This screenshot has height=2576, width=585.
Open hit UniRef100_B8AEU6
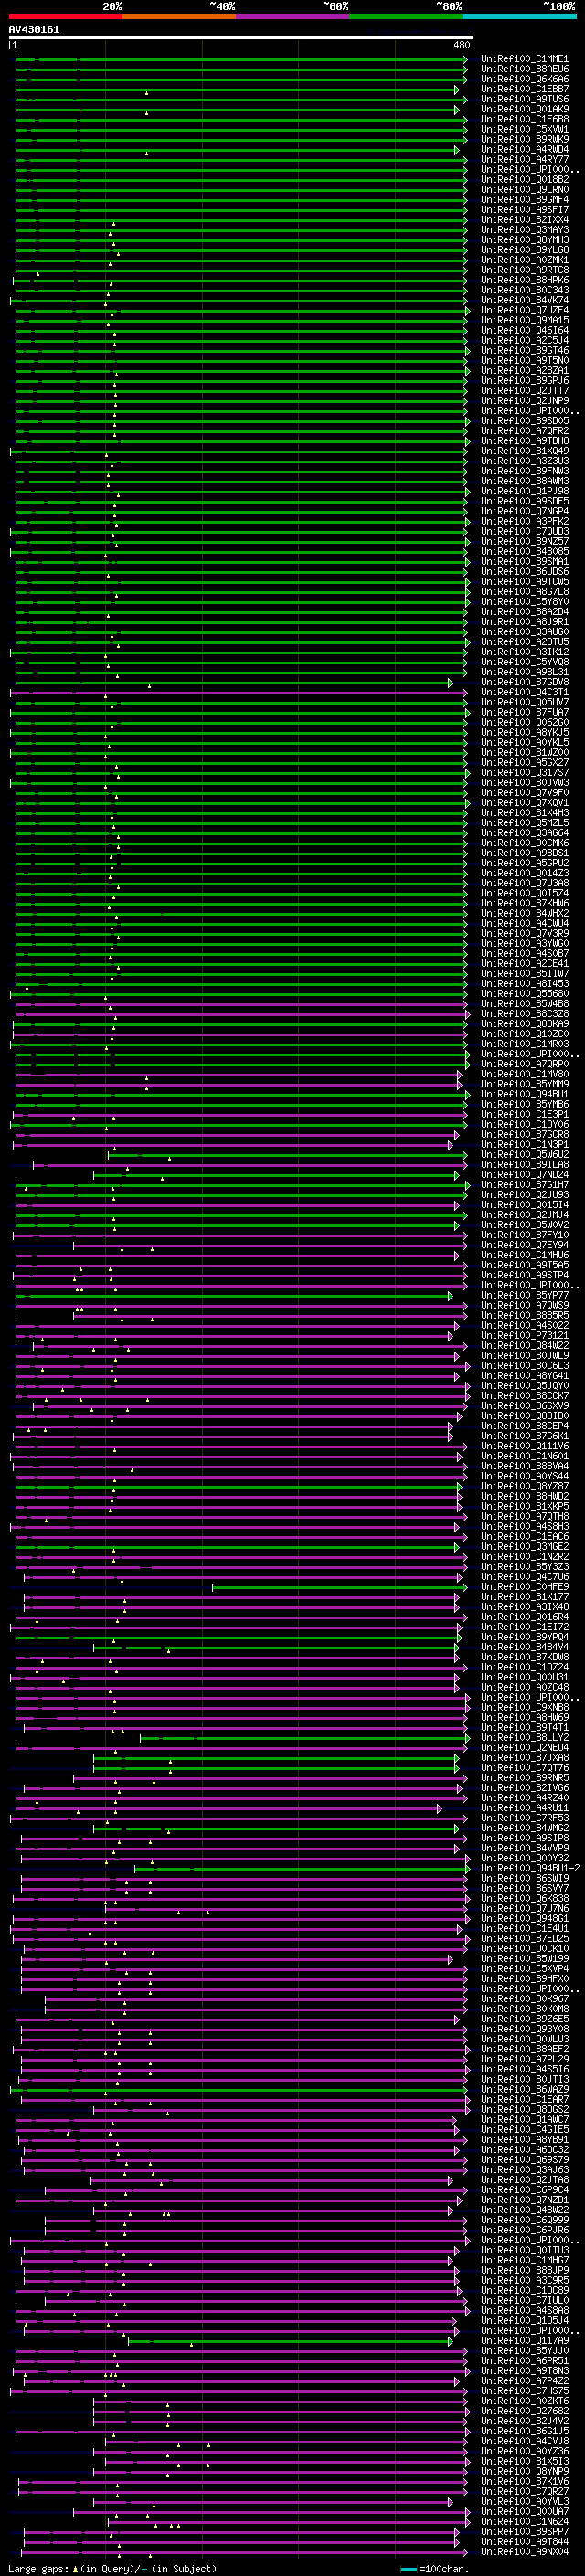[524, 69]
